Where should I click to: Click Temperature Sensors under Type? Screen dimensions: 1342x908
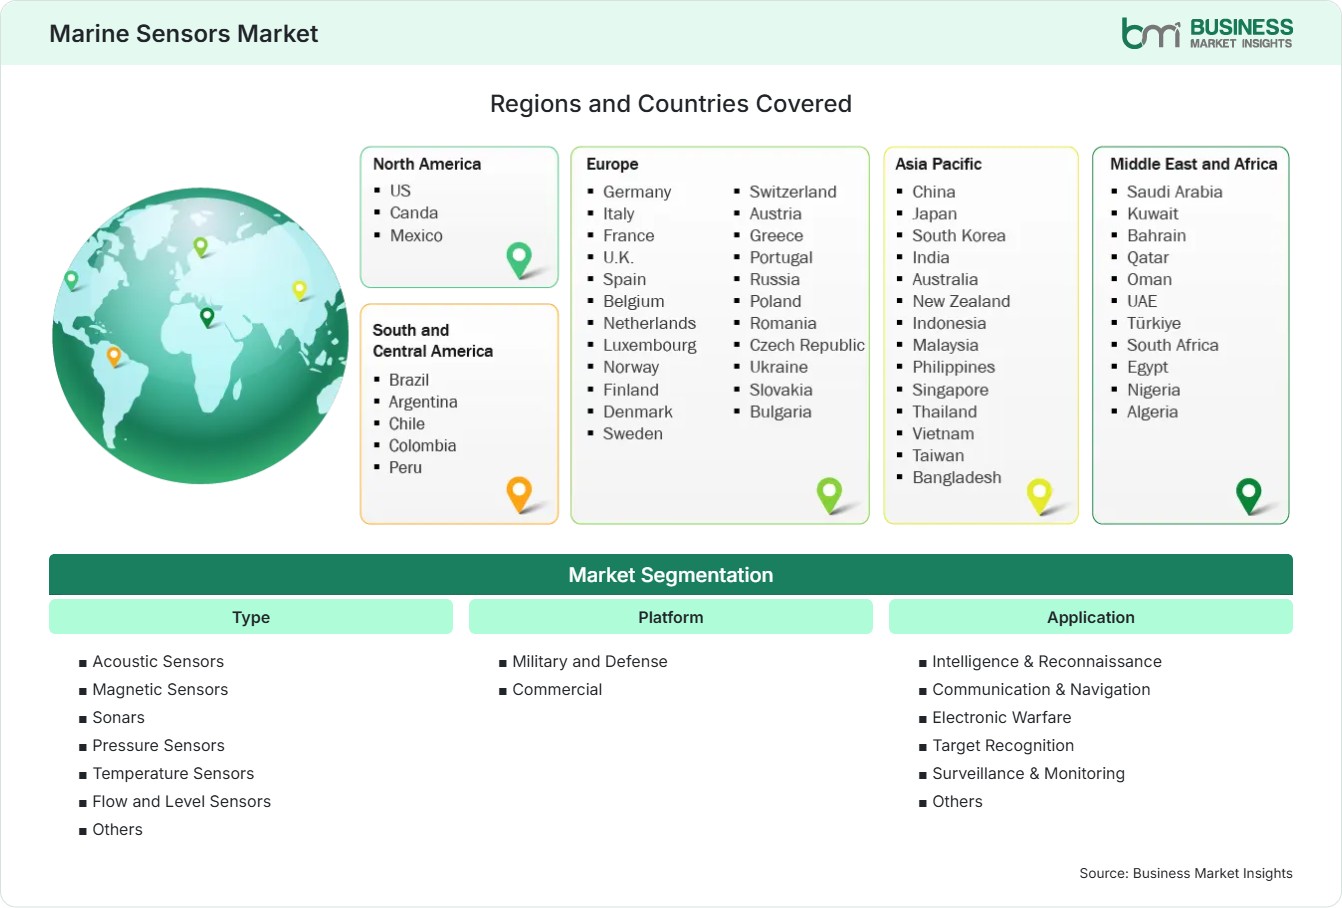[173, 774]
